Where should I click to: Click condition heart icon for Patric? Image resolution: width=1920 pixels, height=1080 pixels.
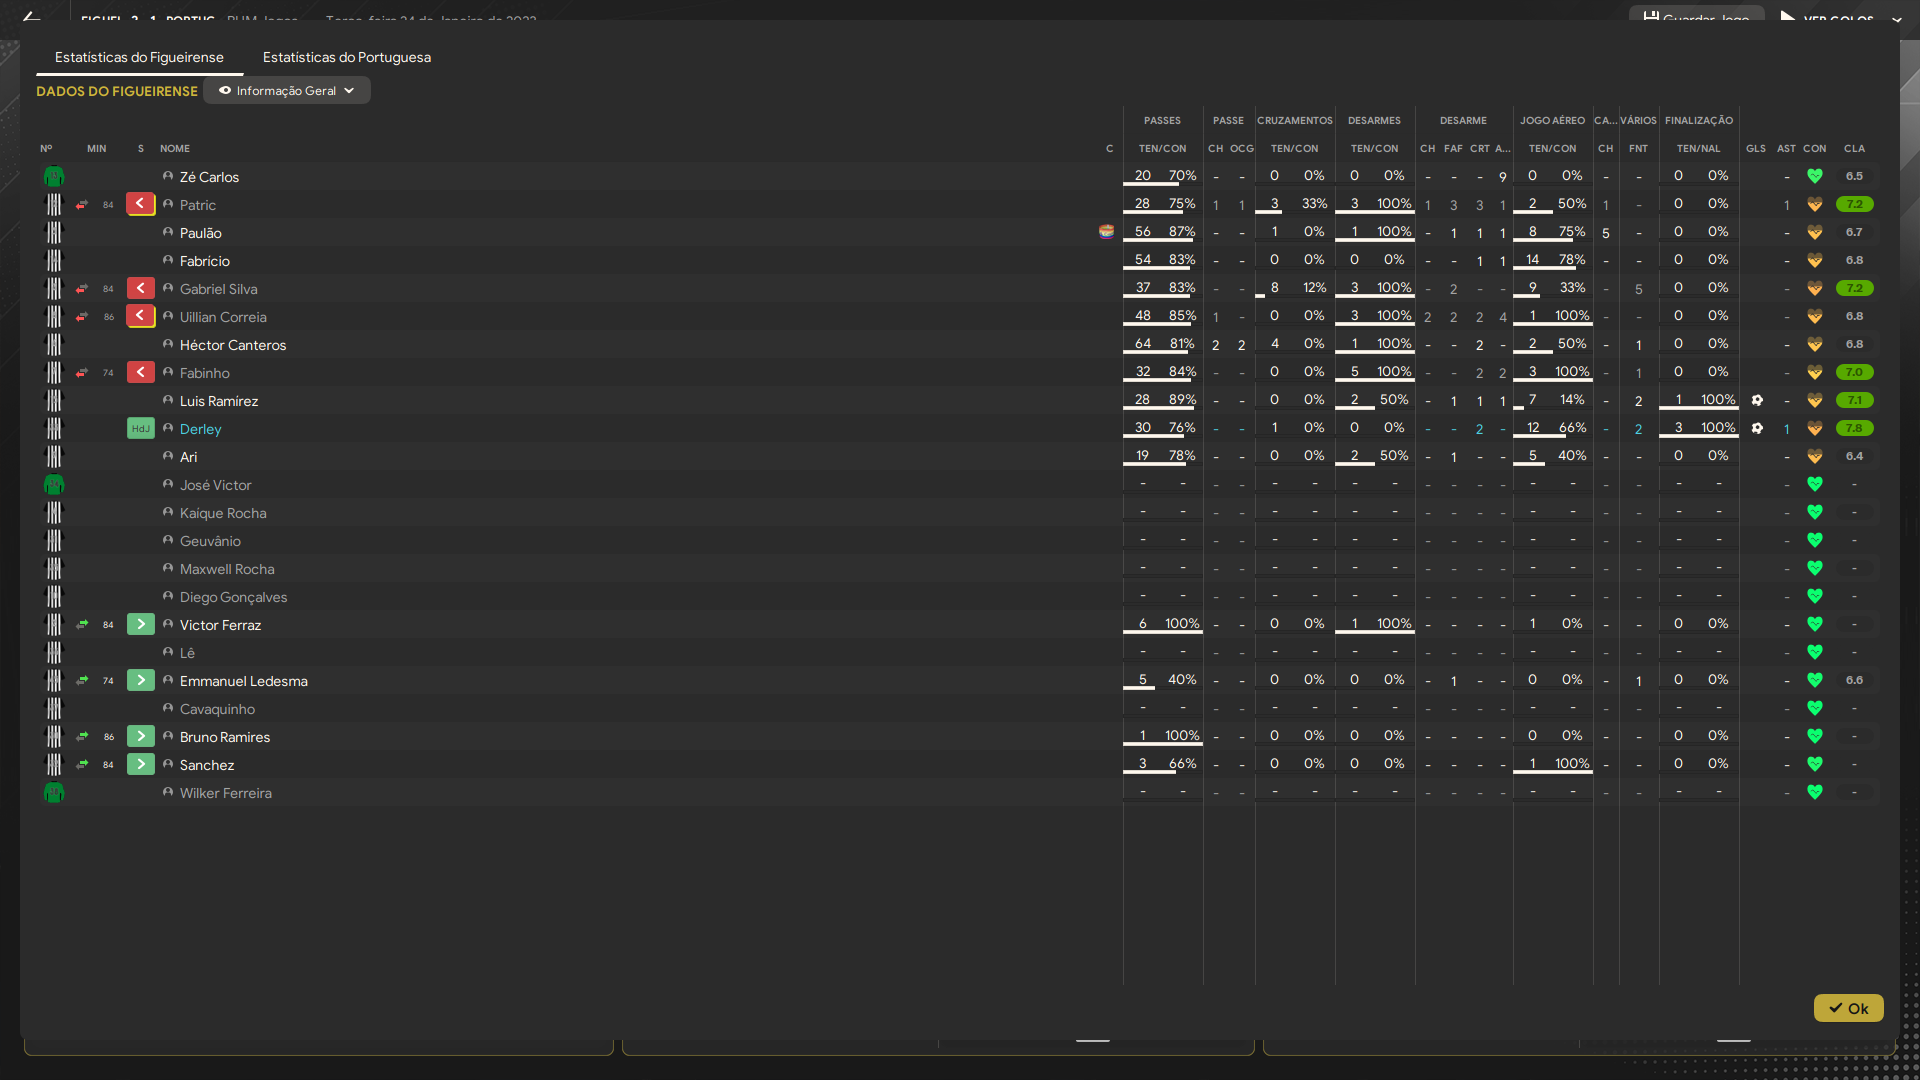coord(1815,204)
